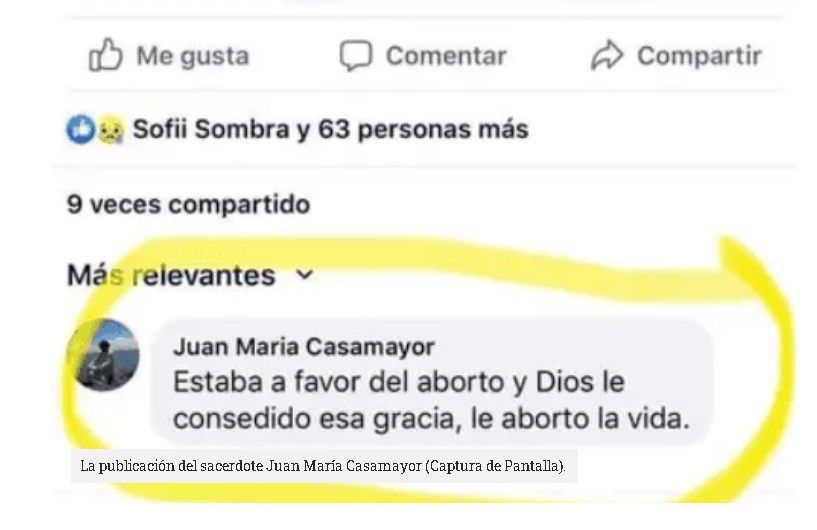Image resolution: width=817 pixels, height=530 pixels.
Task: Expand the Más relevantes chevron
Action: (x=304, y=275)
